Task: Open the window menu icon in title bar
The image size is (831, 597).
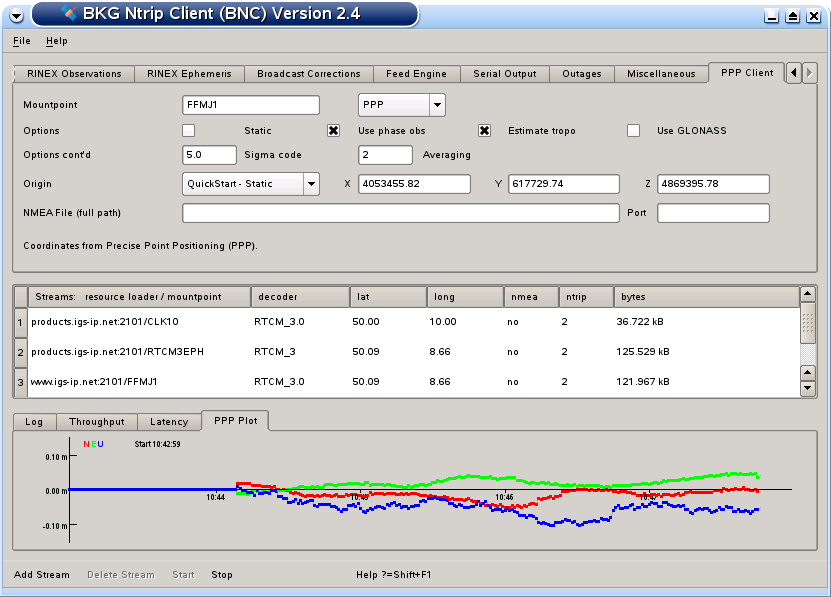Action: coord(15,15)
